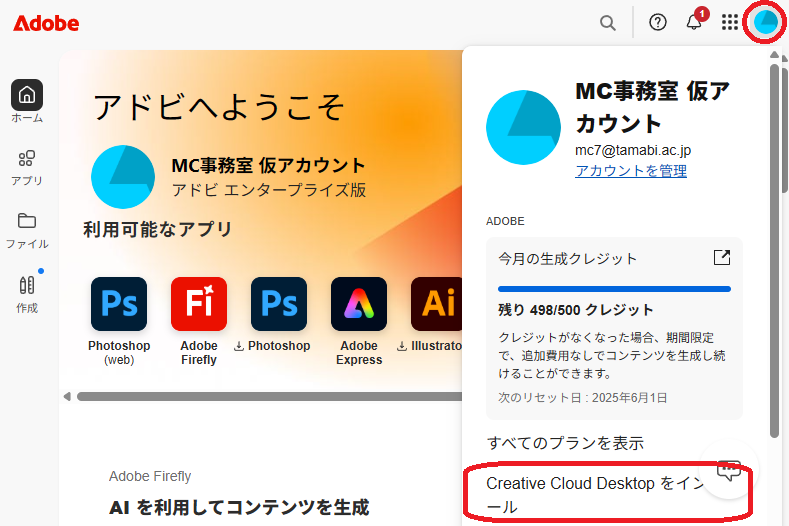Click the profile avatar in header
Image resolution: width=789 pixels, height=526 pixels.
click(x=766, y=22)
